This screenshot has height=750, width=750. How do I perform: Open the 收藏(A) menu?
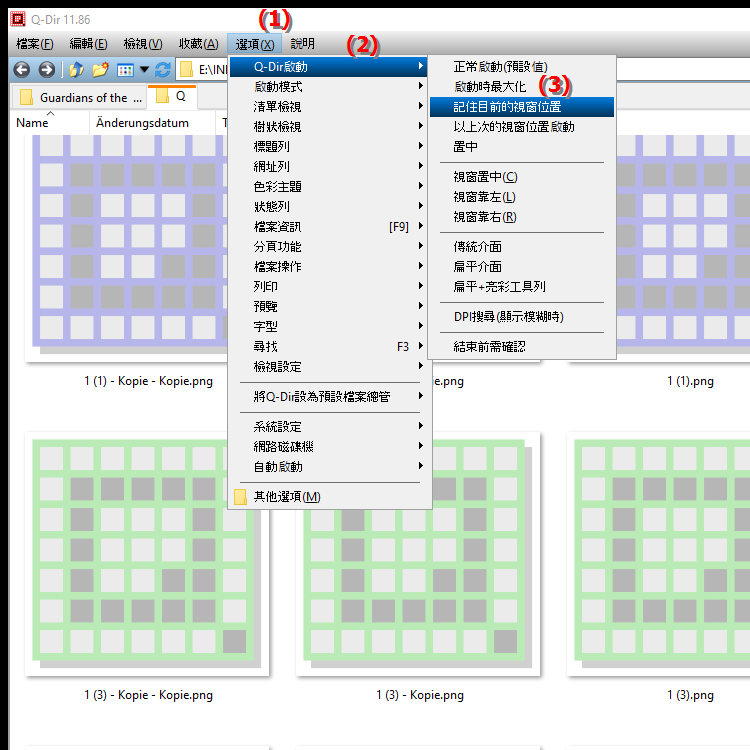[199, 44]
